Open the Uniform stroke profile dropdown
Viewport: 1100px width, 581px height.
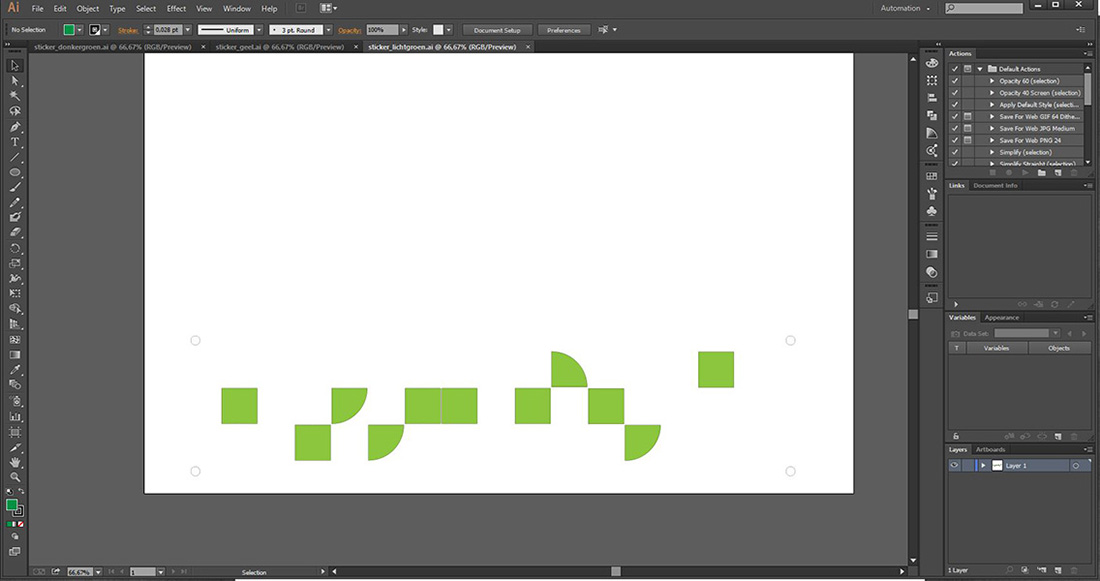259,29
